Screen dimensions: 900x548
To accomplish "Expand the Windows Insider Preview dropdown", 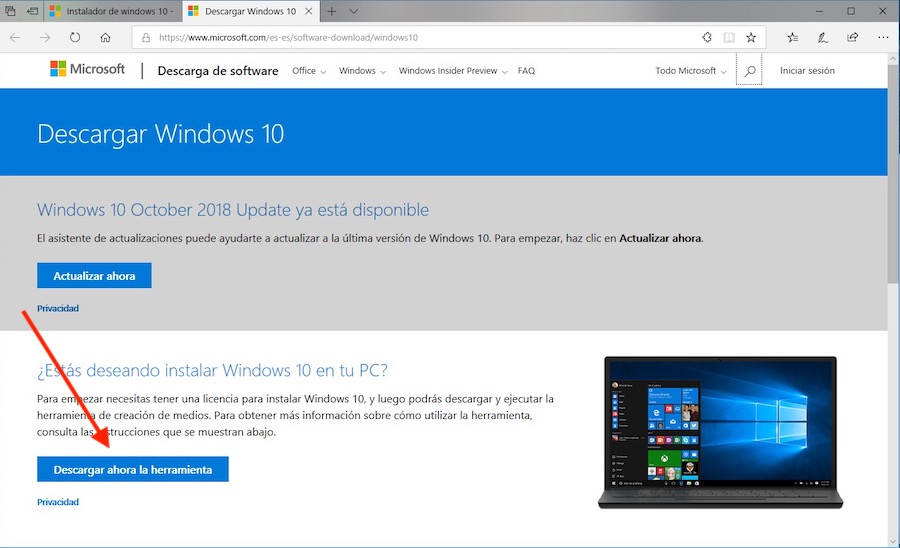I will [x=452, y=71].
